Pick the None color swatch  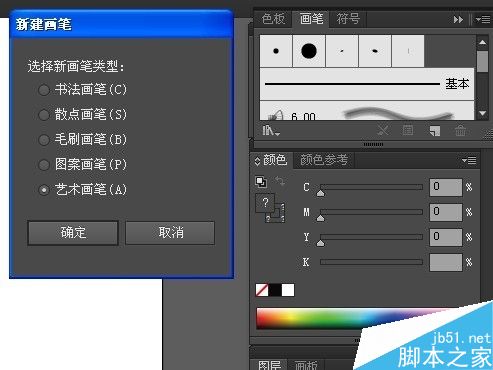pos(262,290)
